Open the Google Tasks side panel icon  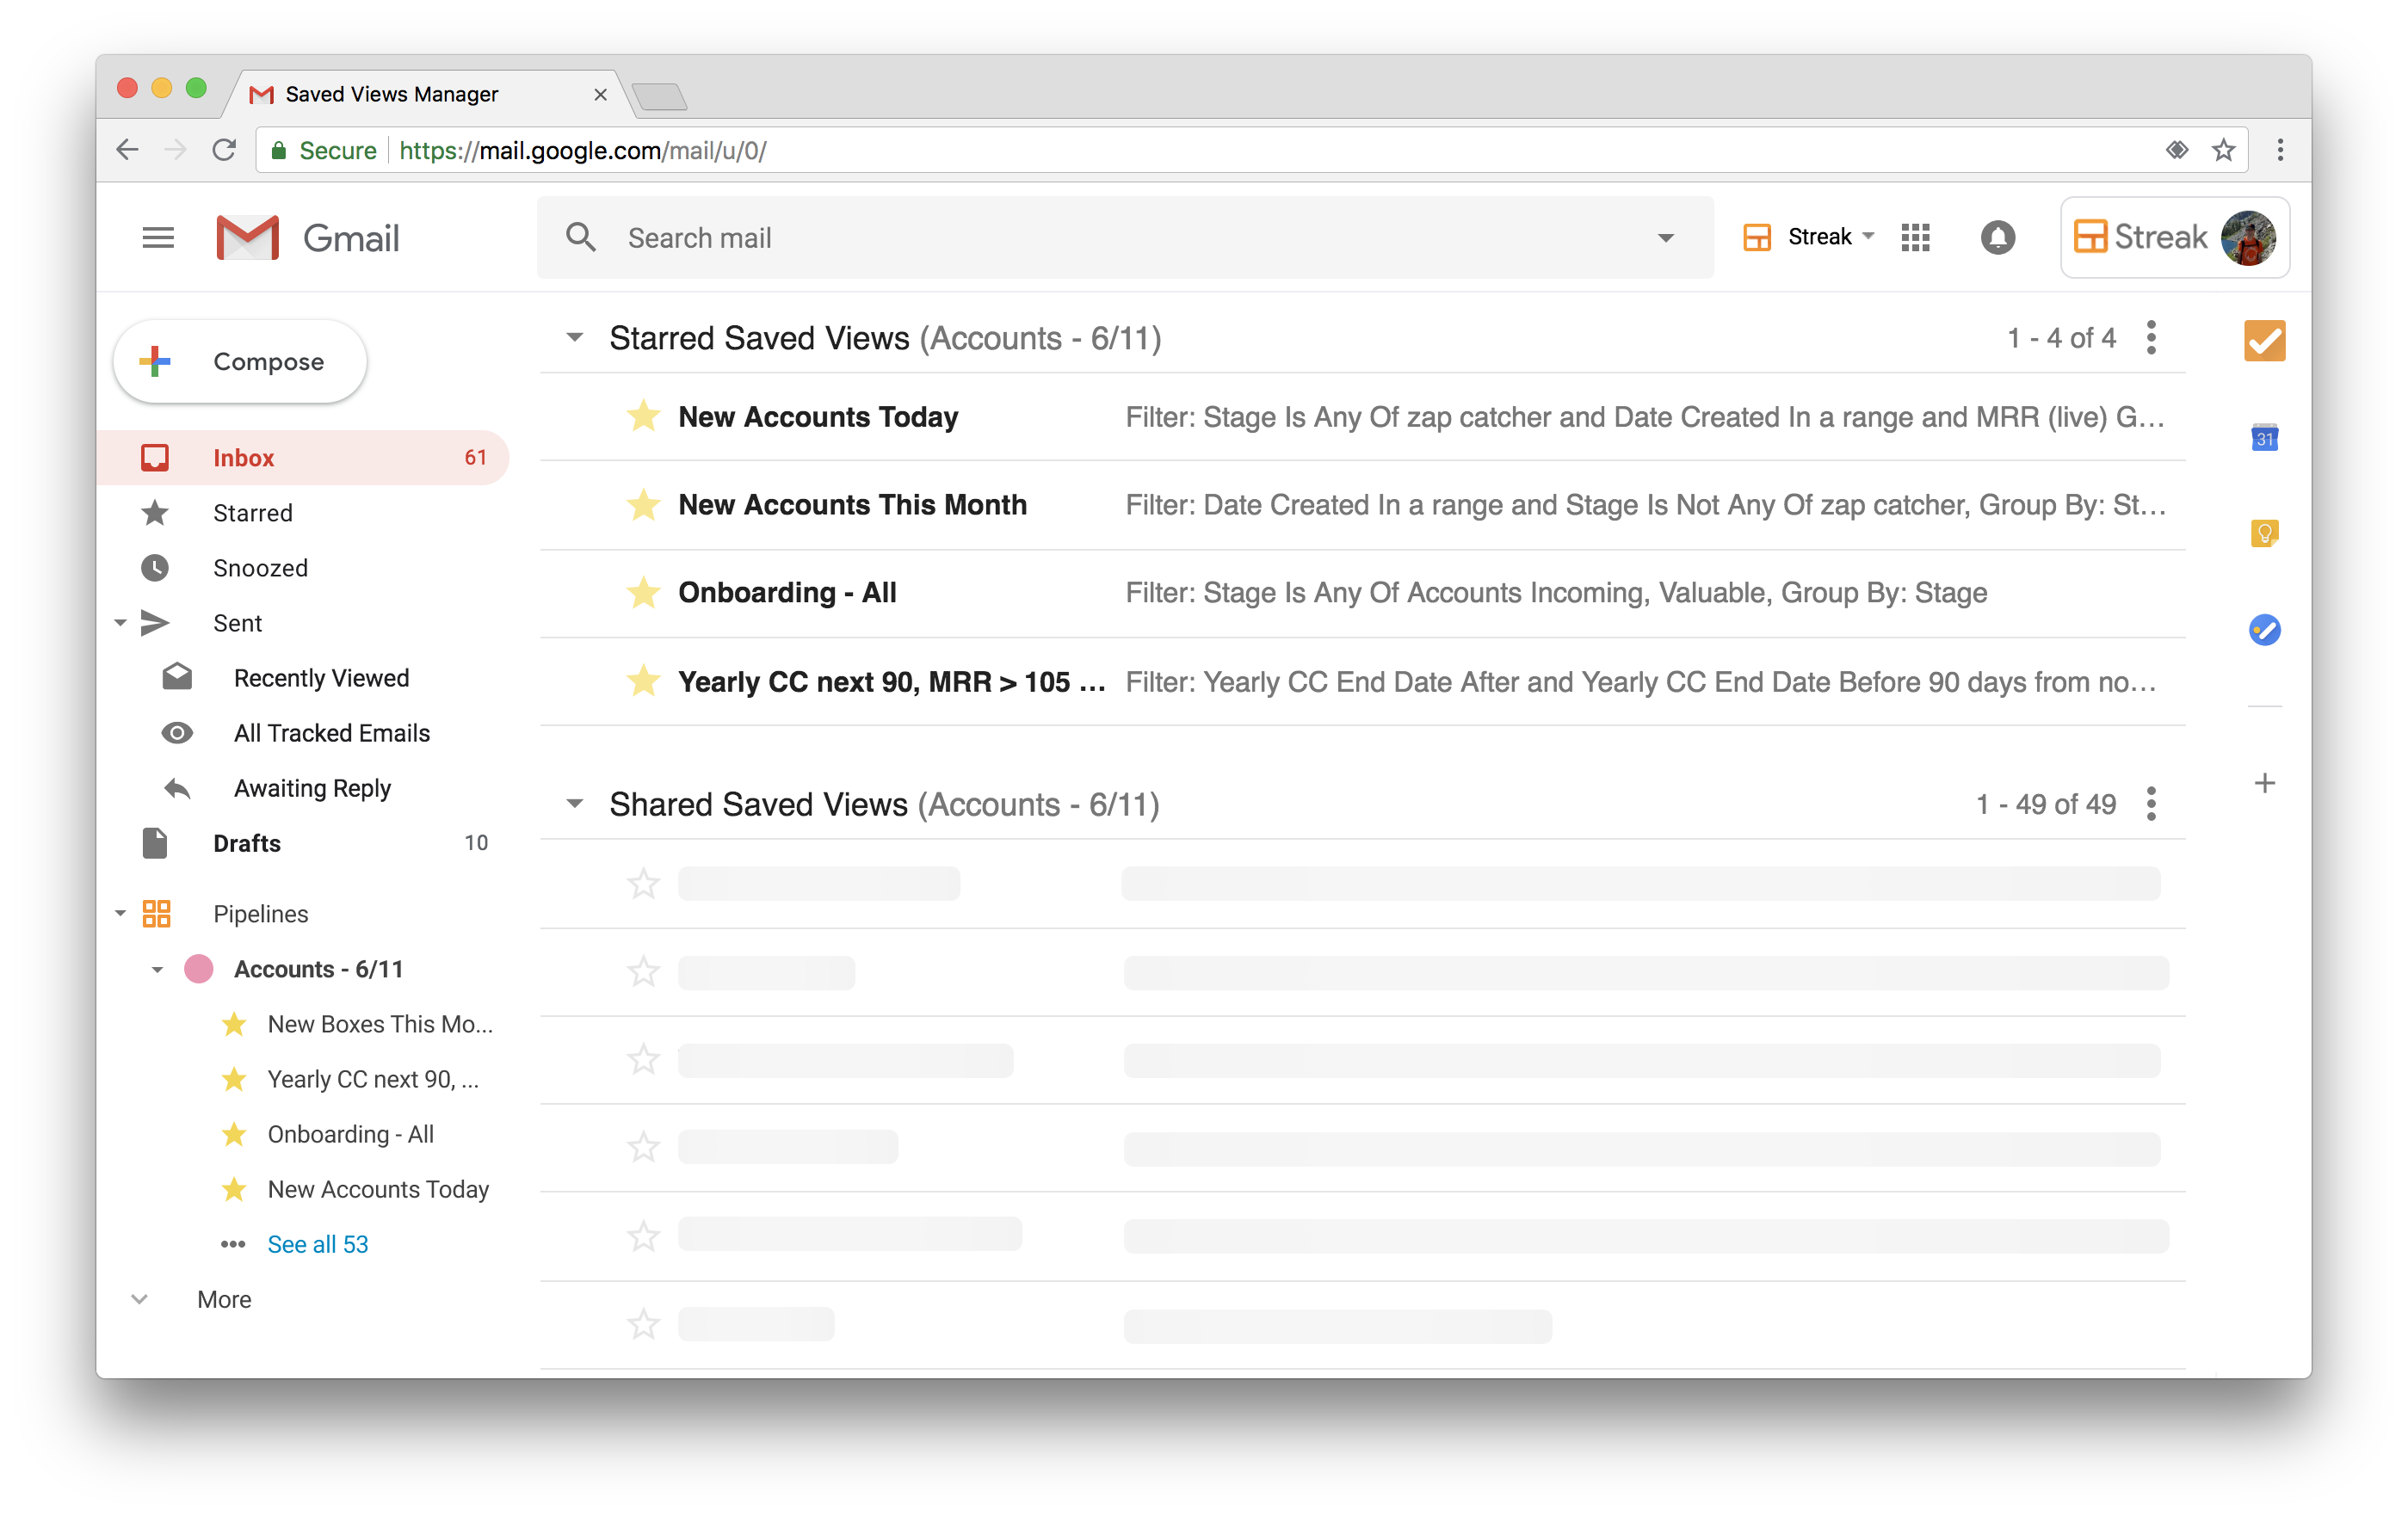coord(2264,630)
